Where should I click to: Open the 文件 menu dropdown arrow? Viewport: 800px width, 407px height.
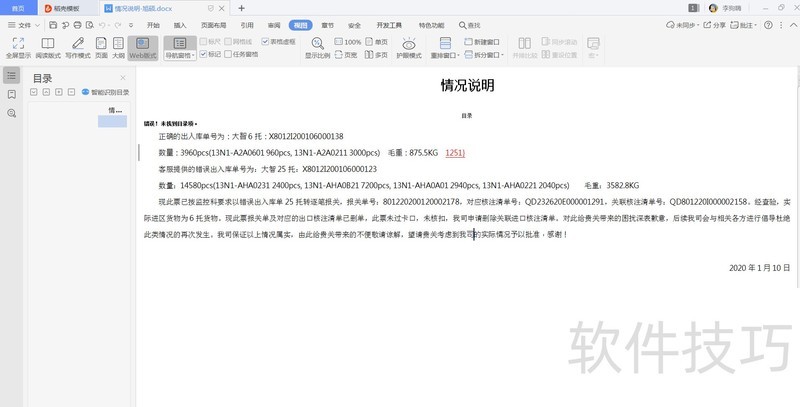(x=37, y=25)
